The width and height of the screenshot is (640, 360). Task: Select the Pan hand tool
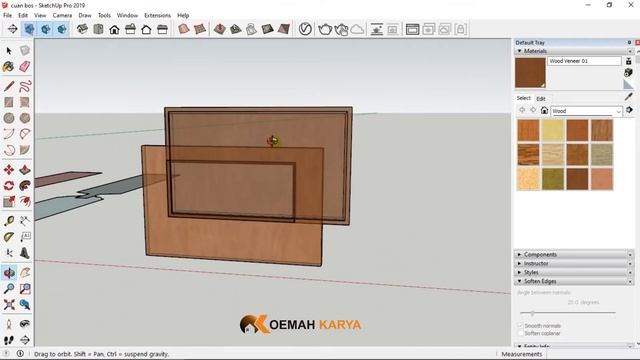click(25, 273)
